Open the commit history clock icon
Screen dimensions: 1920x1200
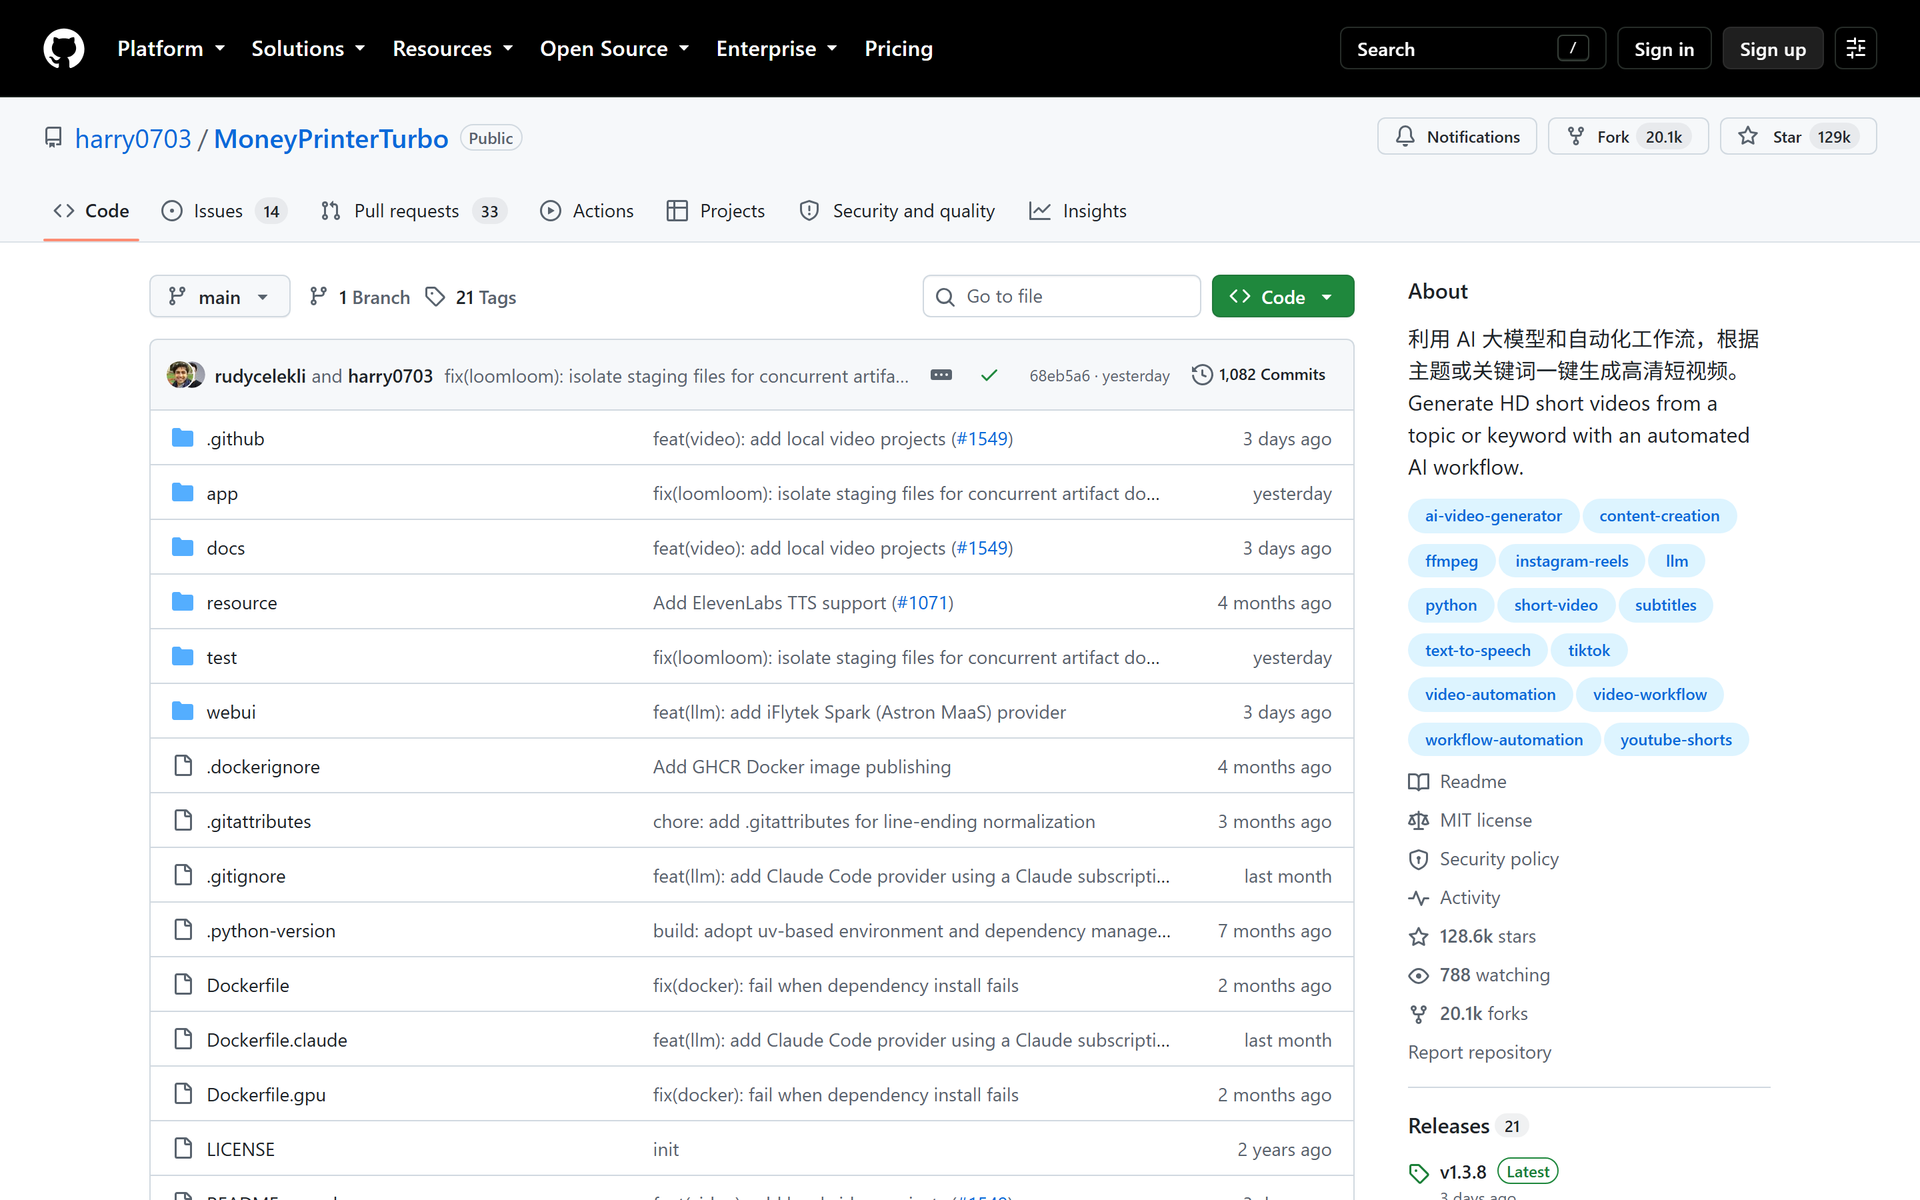(x=1202, y=375)
